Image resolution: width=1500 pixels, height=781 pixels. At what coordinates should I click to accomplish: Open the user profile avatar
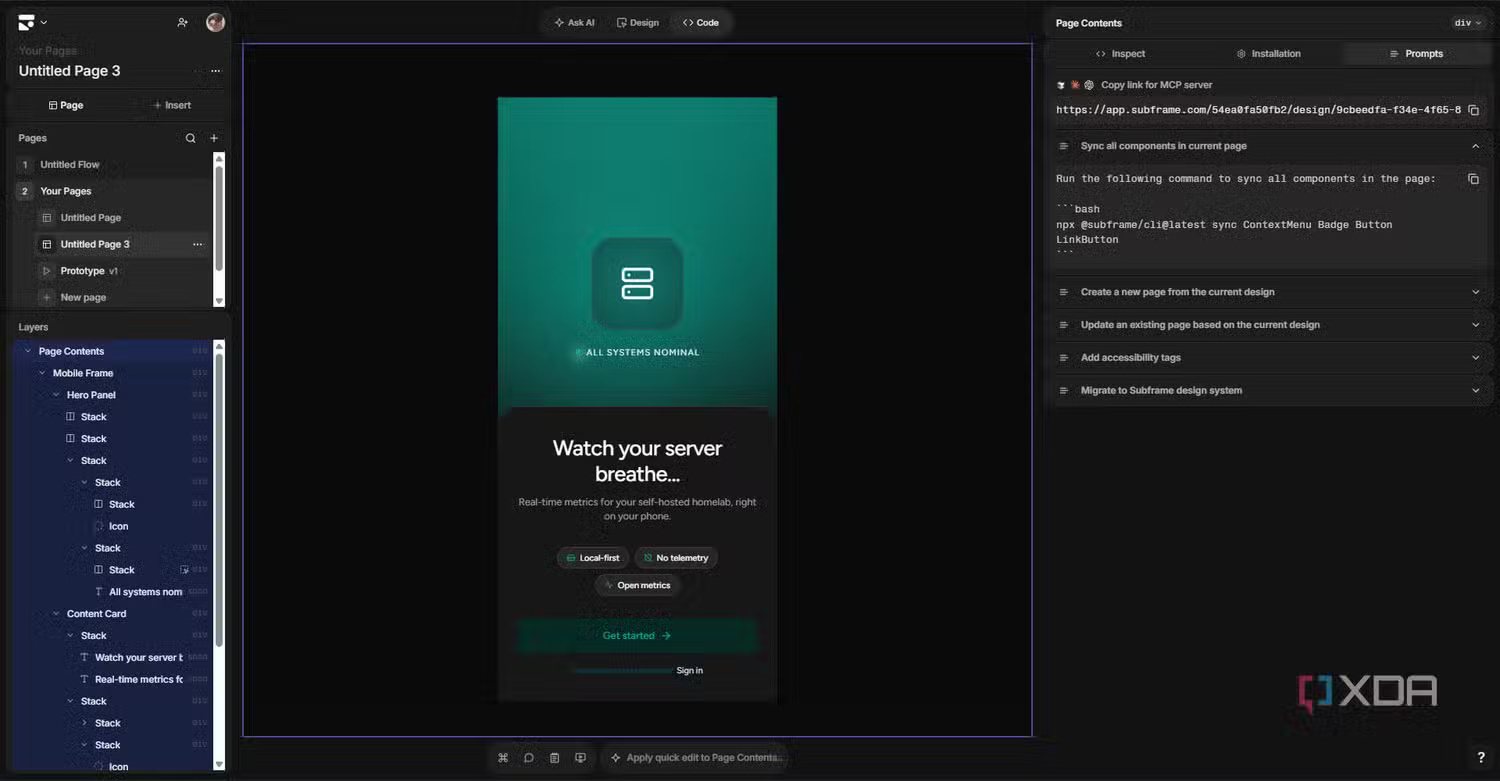pyautogui.click(x=215, y=22)
